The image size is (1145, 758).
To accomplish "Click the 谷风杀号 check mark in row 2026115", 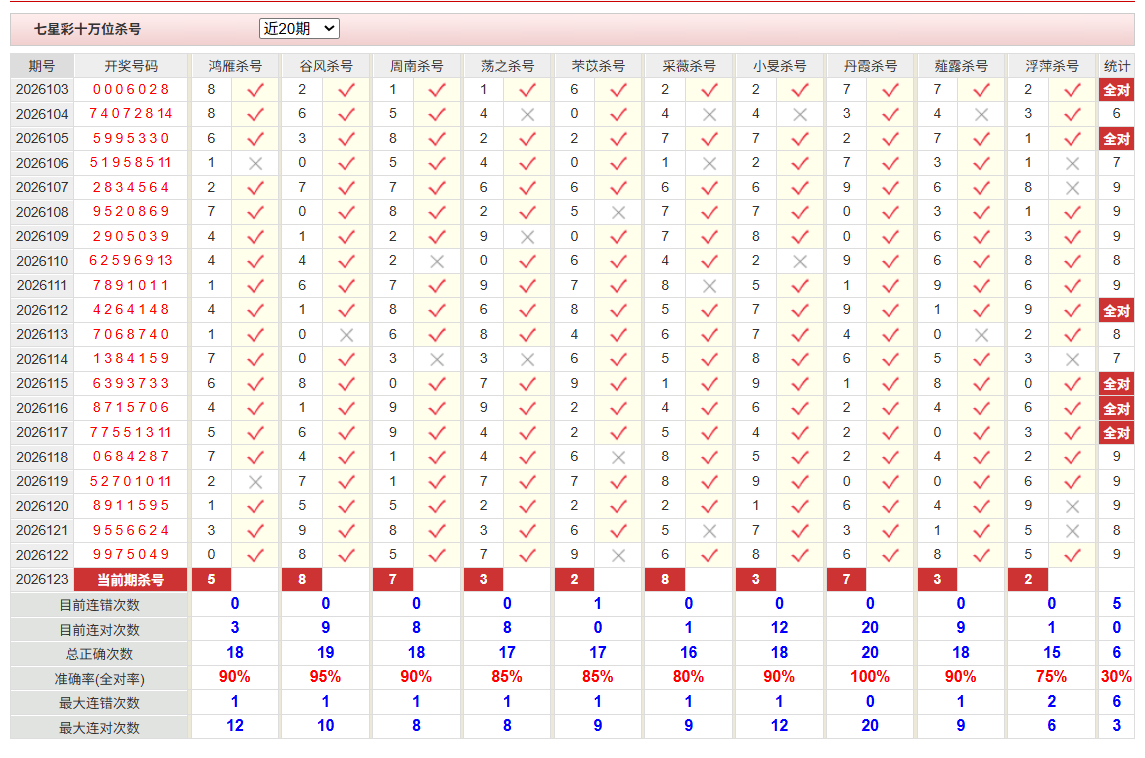I will tap(346, 384).
